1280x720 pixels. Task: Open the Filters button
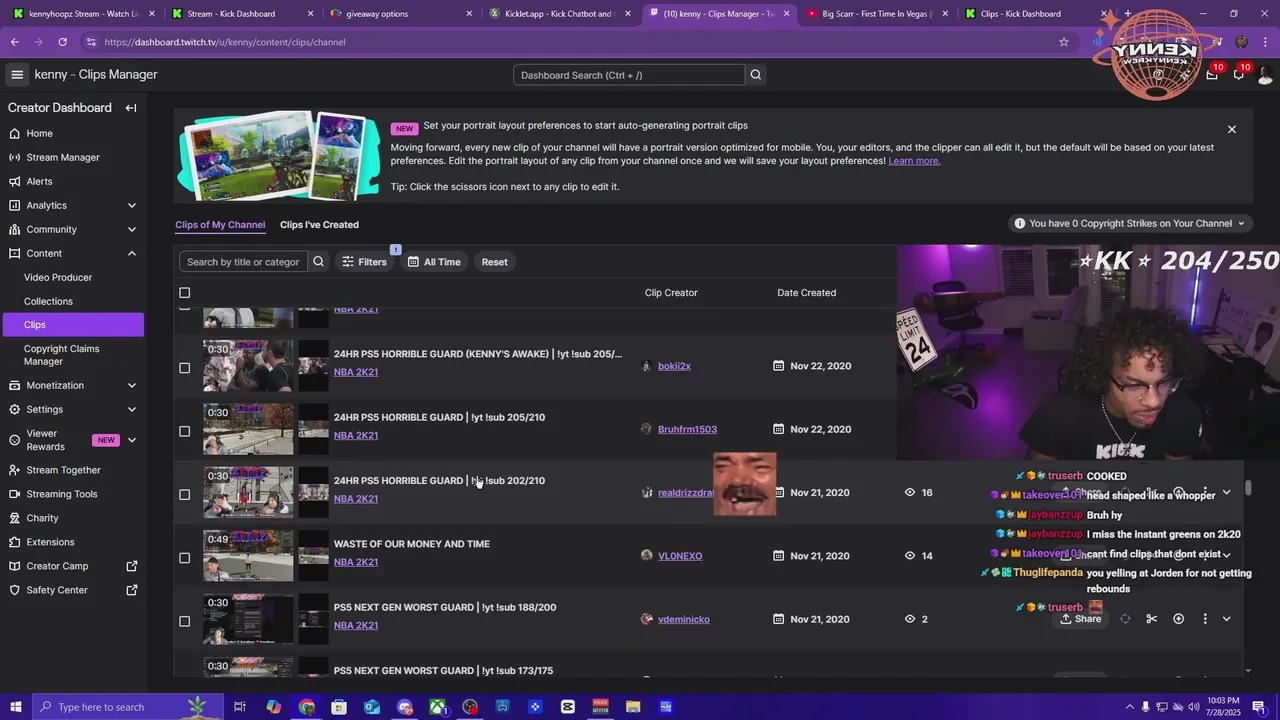(x=364, y=262)
